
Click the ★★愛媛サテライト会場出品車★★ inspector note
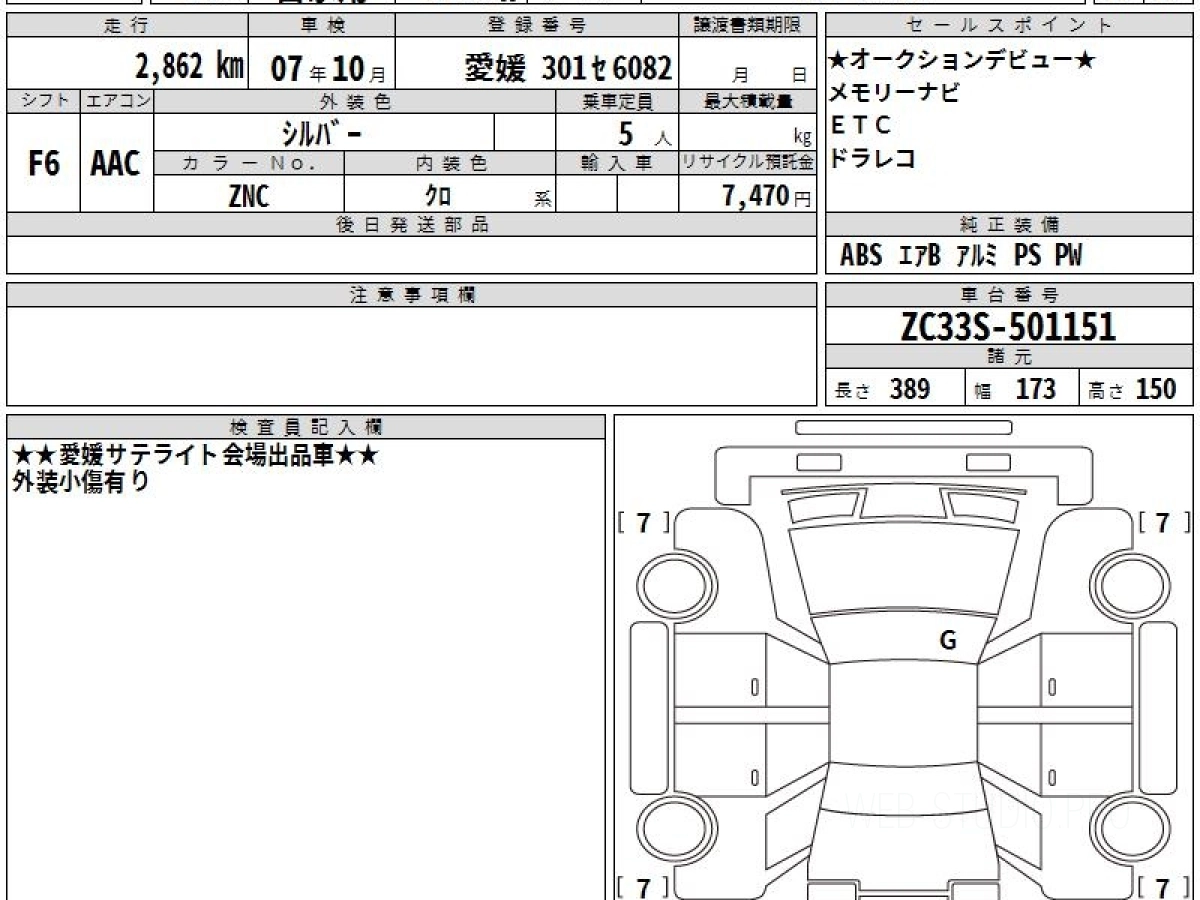click(194, 455)
